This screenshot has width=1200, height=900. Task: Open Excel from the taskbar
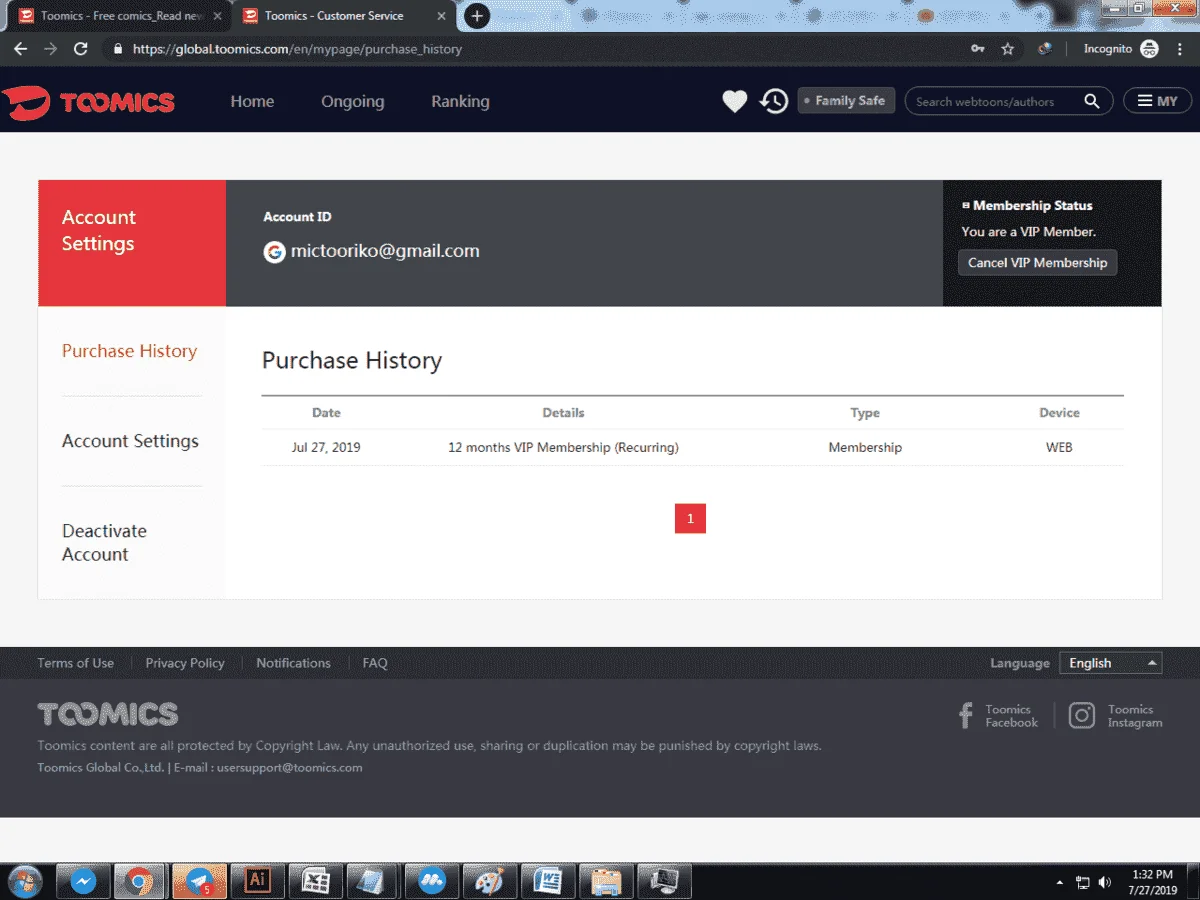point(315,881)
